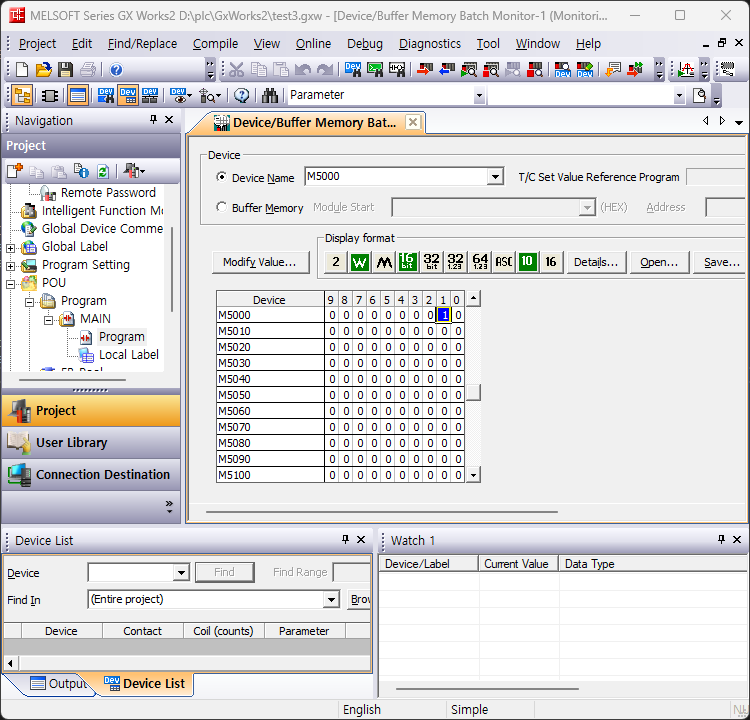Click the blue Help question mark icon
This screenshot has width=750, height=720.
(x=116, y=70)
